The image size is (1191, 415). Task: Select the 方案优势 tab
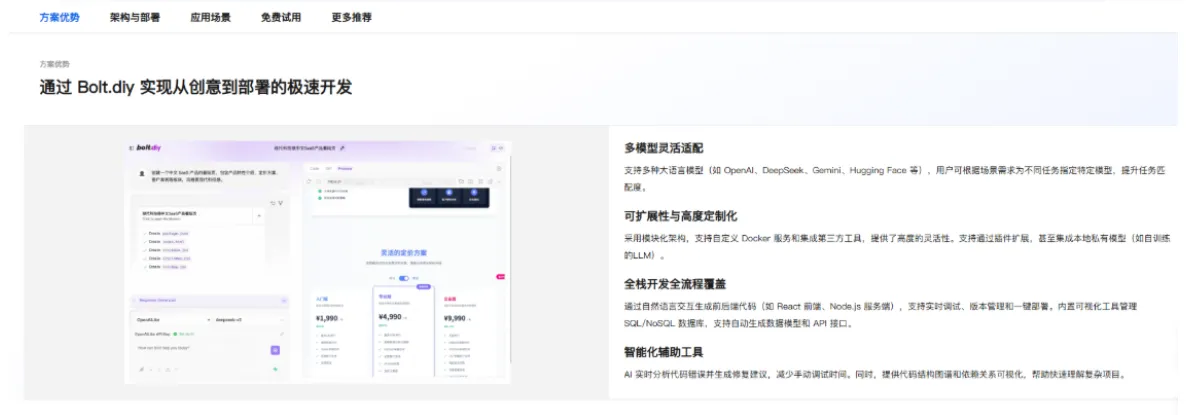59,17
